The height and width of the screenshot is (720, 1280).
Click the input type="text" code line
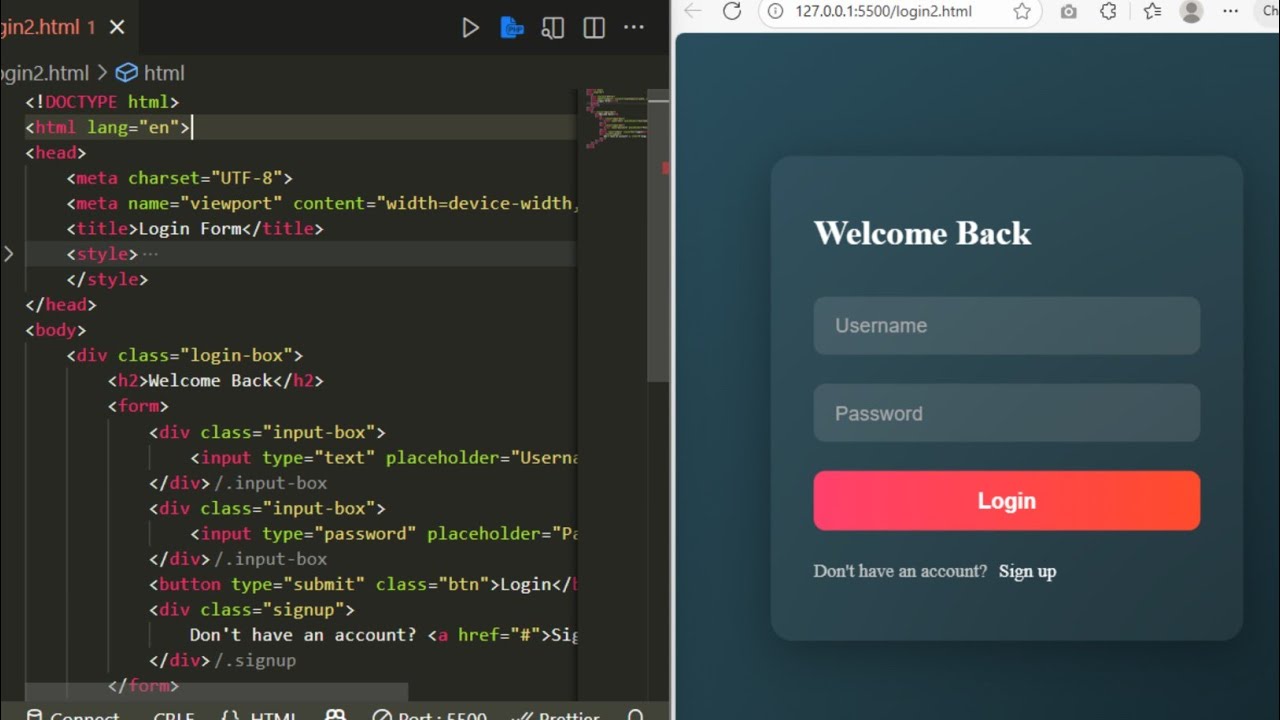384,458
